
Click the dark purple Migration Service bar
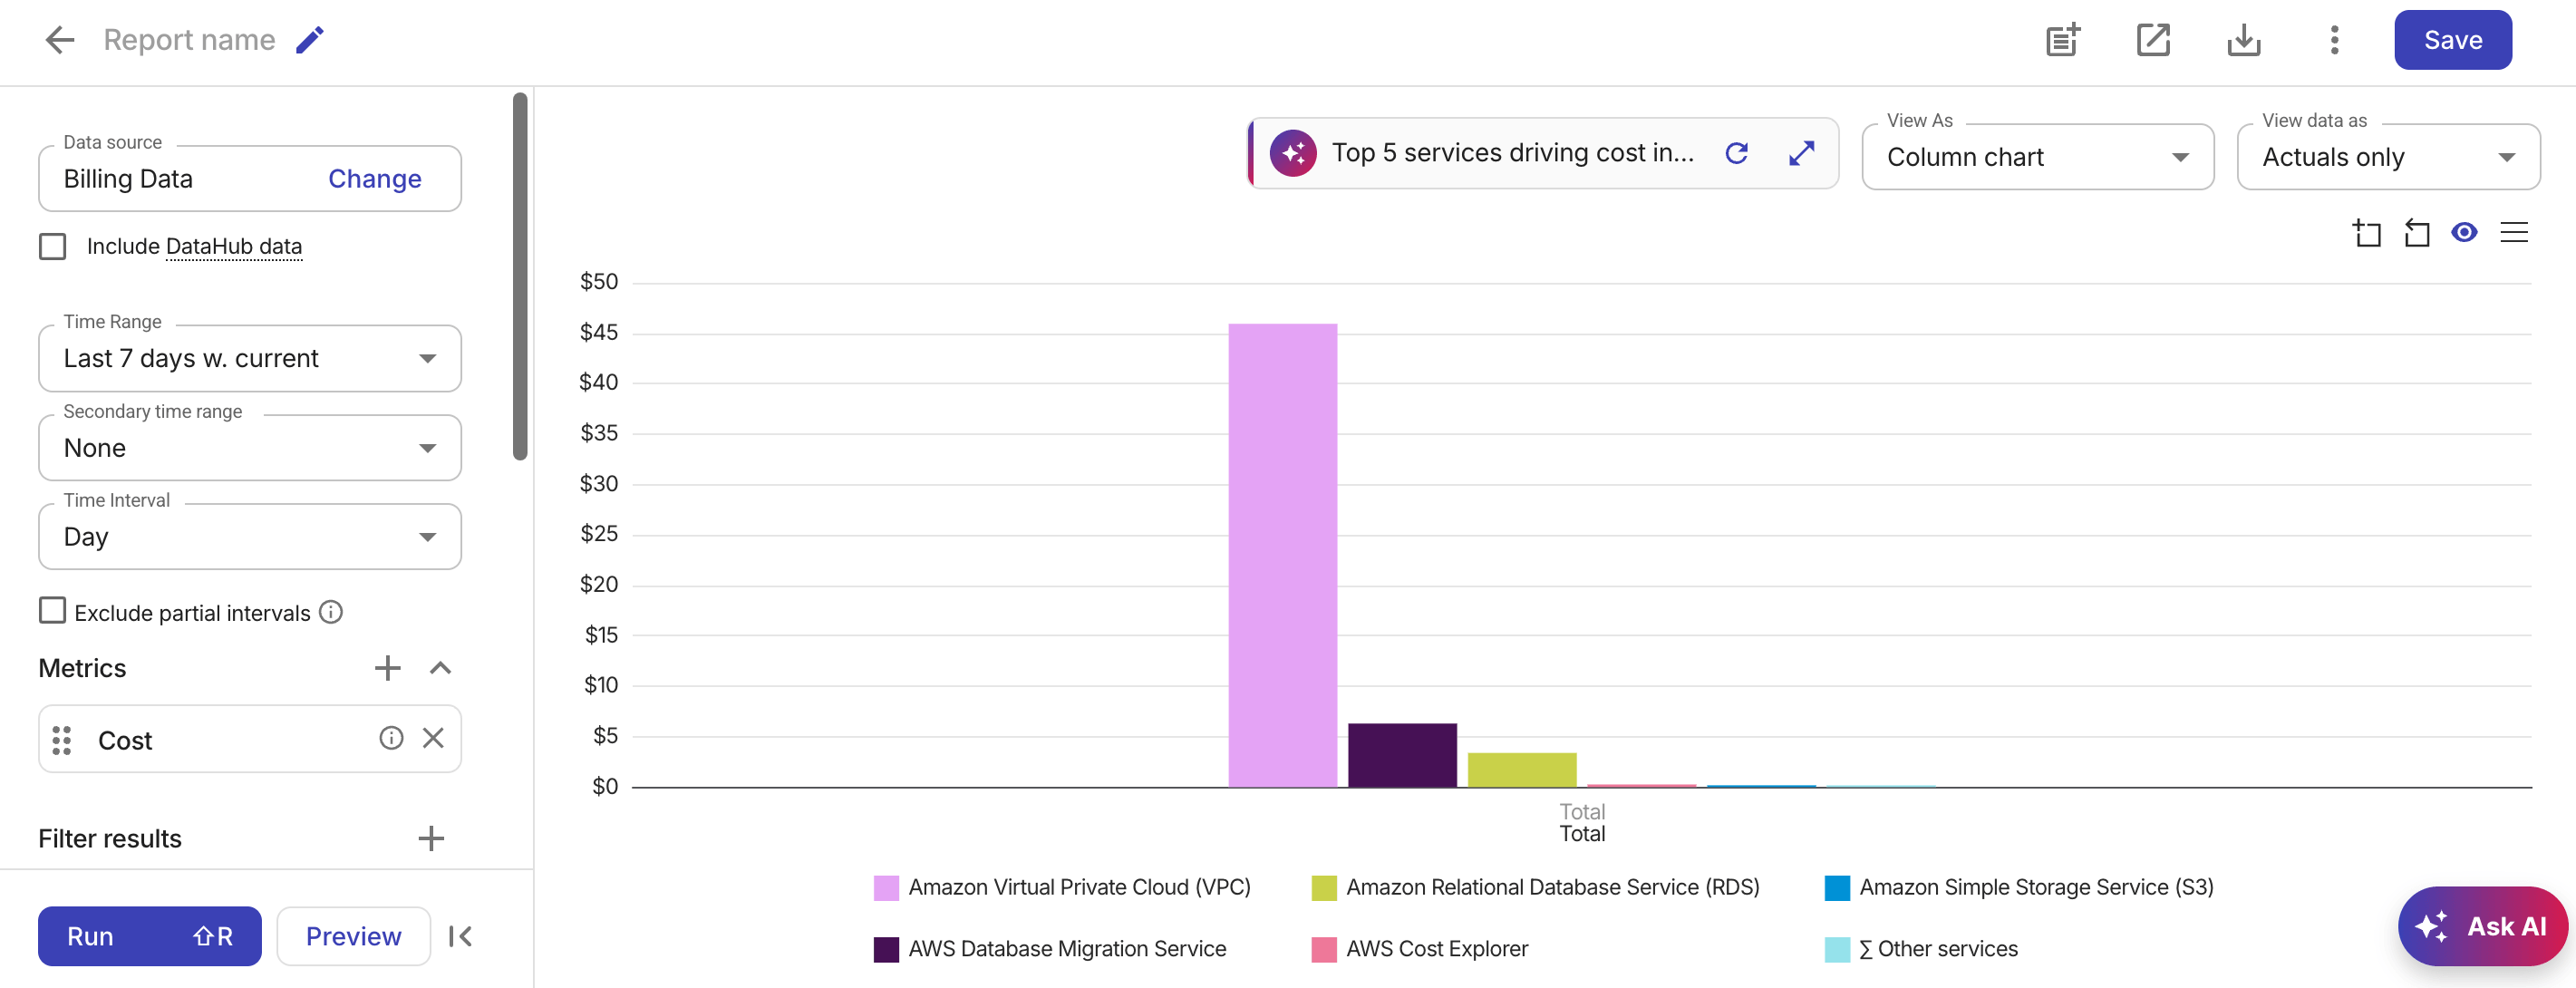pyautogui.click(x=1402, y=755)
